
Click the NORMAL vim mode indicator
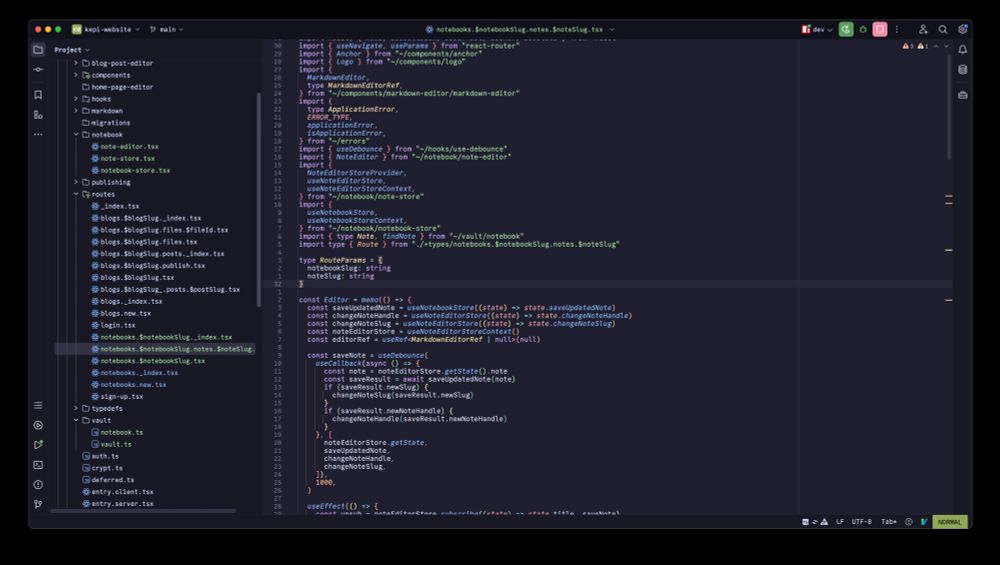point(950,522)
